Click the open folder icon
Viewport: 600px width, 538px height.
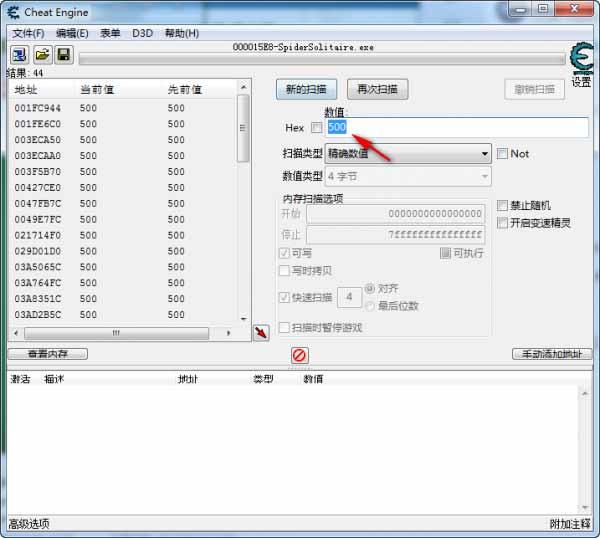(42, 54)
